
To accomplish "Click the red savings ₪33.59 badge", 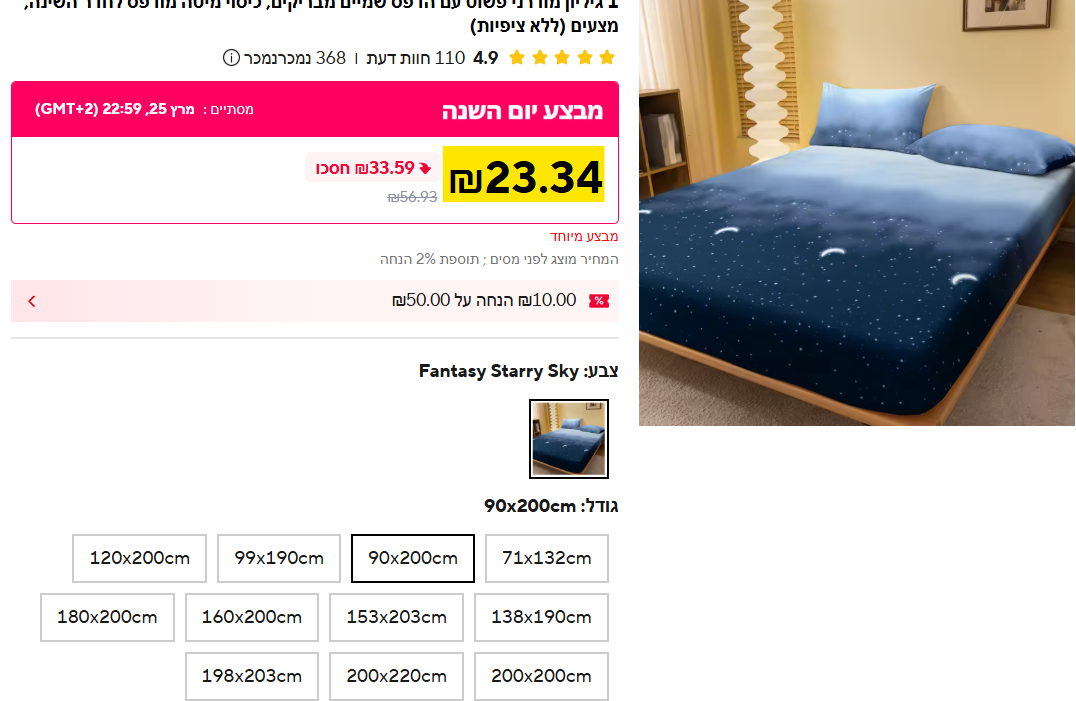I will [373, 168].
